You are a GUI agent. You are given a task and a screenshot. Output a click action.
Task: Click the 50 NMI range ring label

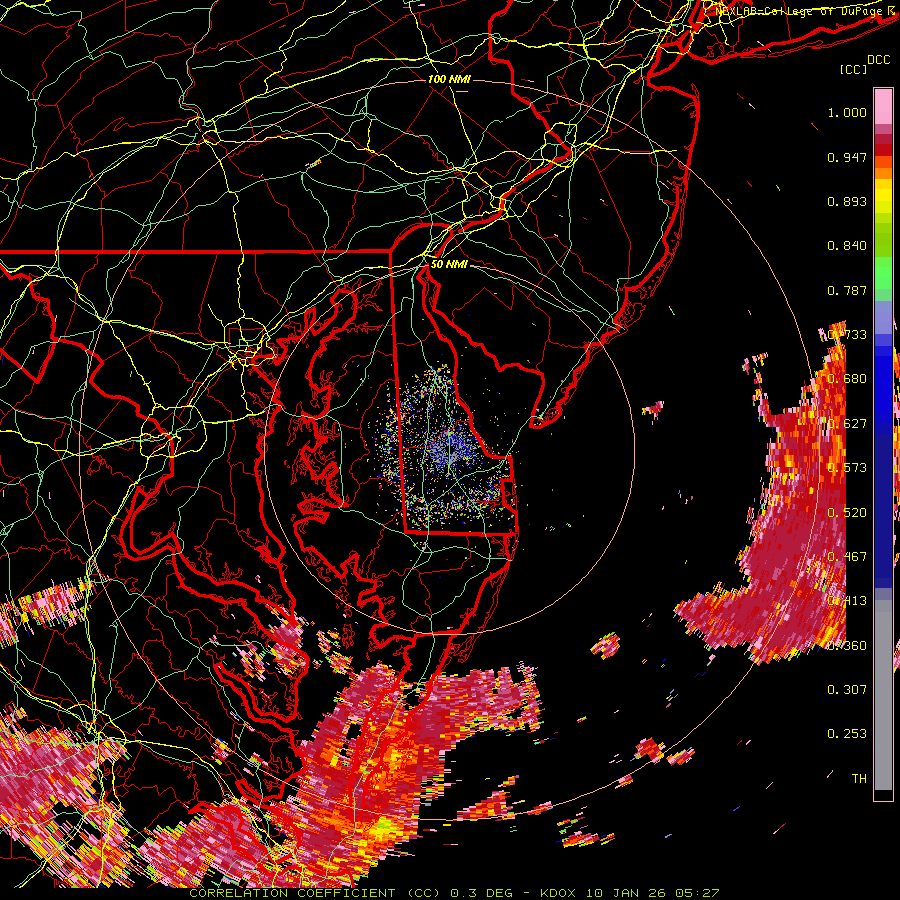[x=449, y=264]
